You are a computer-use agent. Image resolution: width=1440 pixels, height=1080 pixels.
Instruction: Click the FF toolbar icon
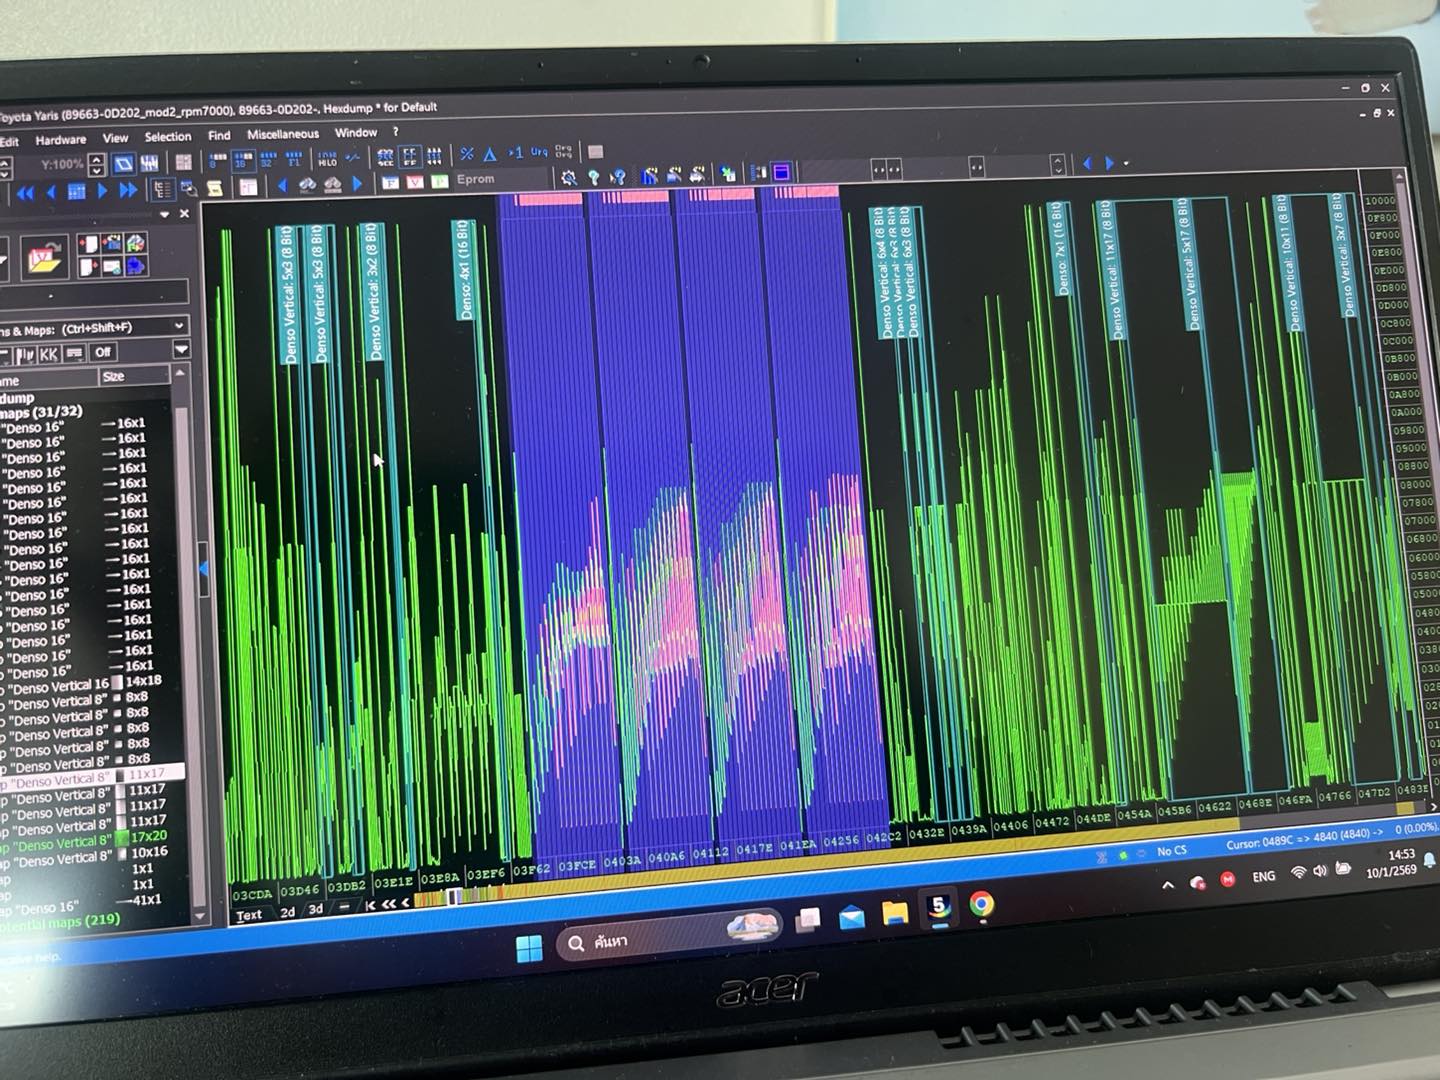click(410, 156)
